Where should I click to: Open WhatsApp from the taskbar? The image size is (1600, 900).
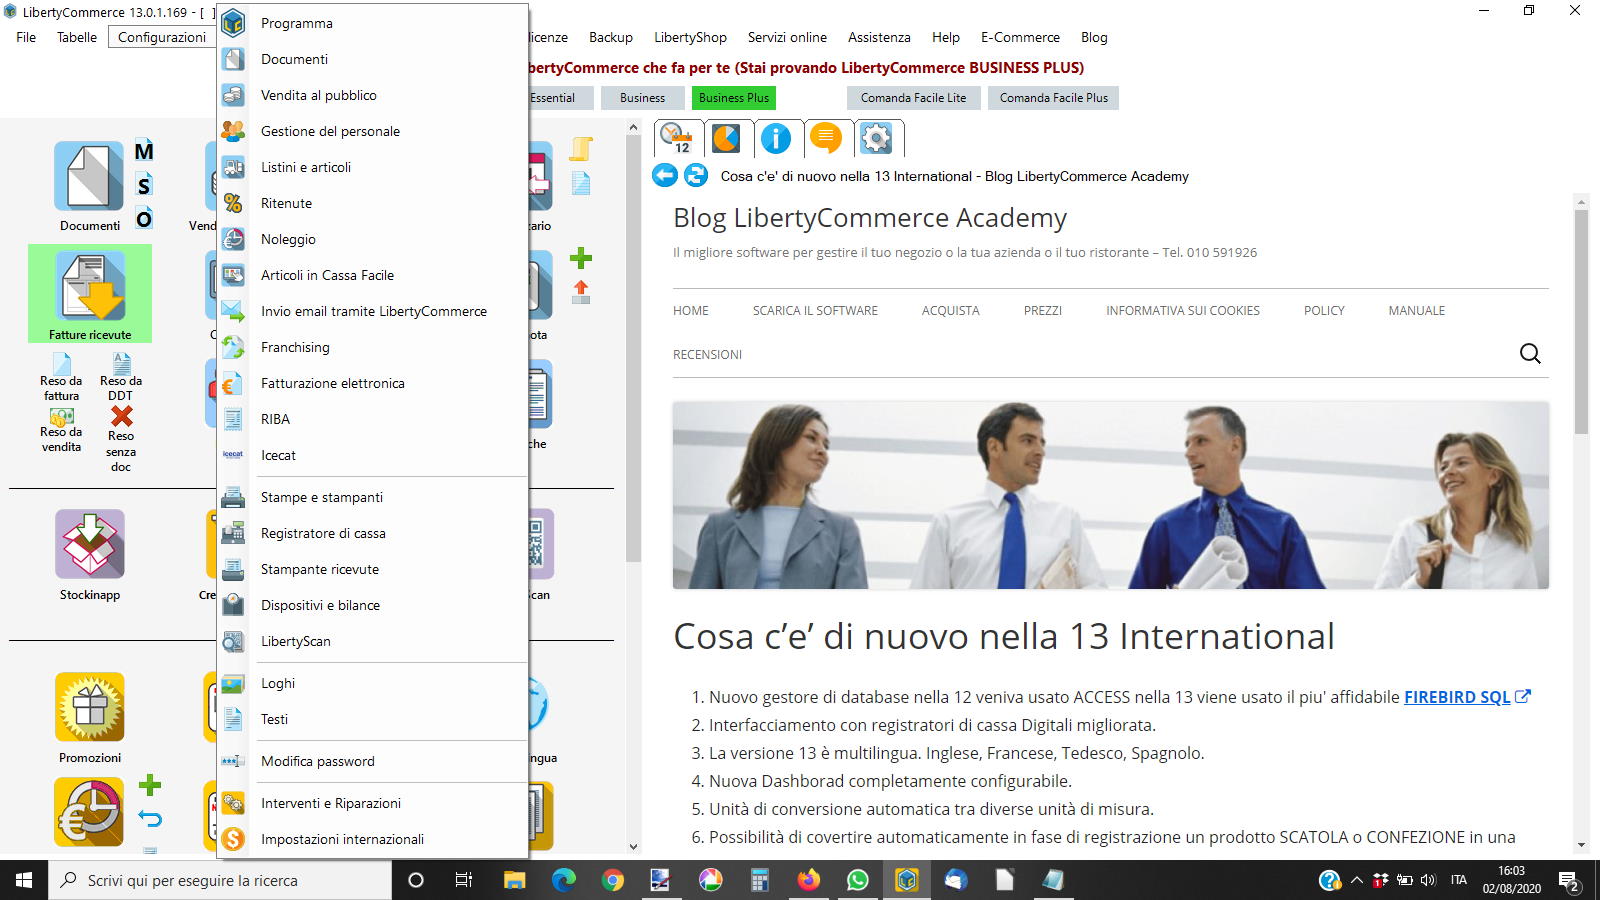[857, 880]
